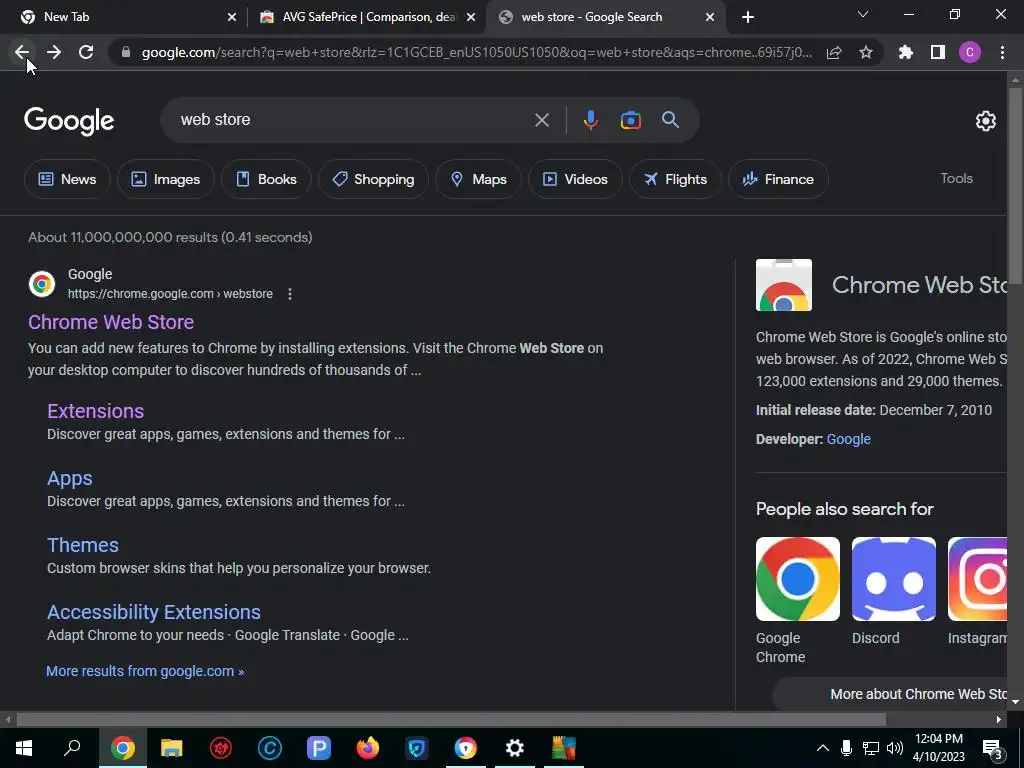Click More about Chrome Web Store button

tap(891, 694)
